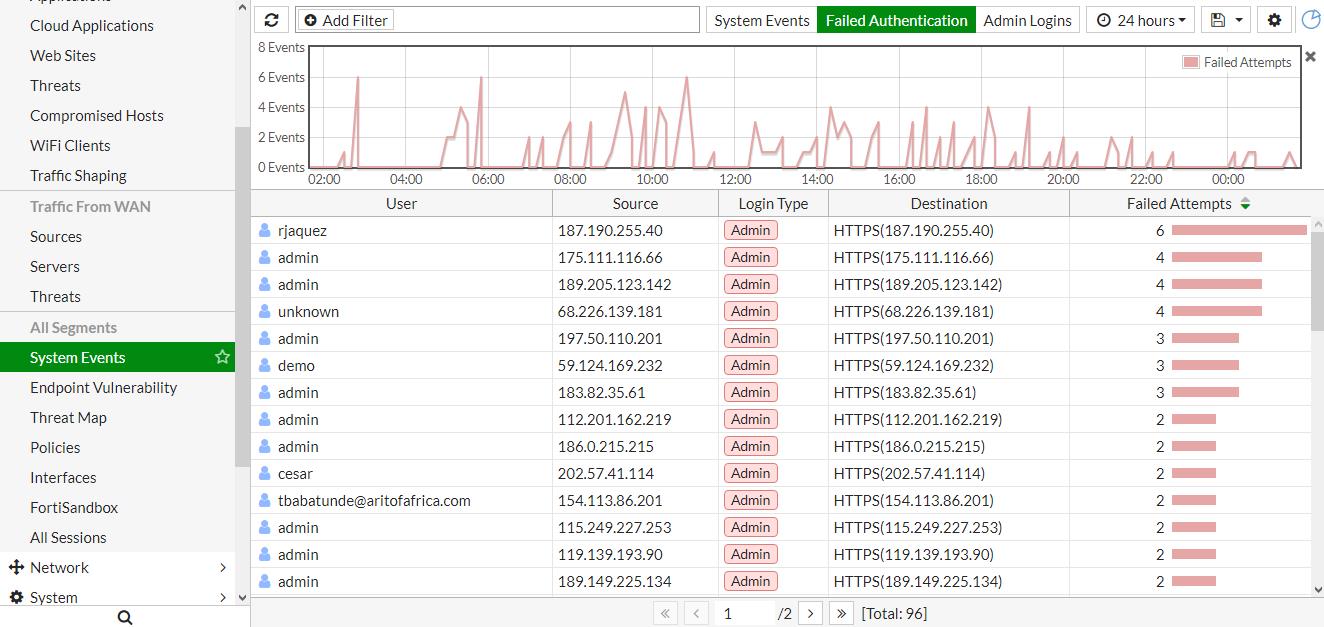The height and width of the screenshot is (627, 1324).
Task: Open the save options dropdown
Action: pos(1227,20)
